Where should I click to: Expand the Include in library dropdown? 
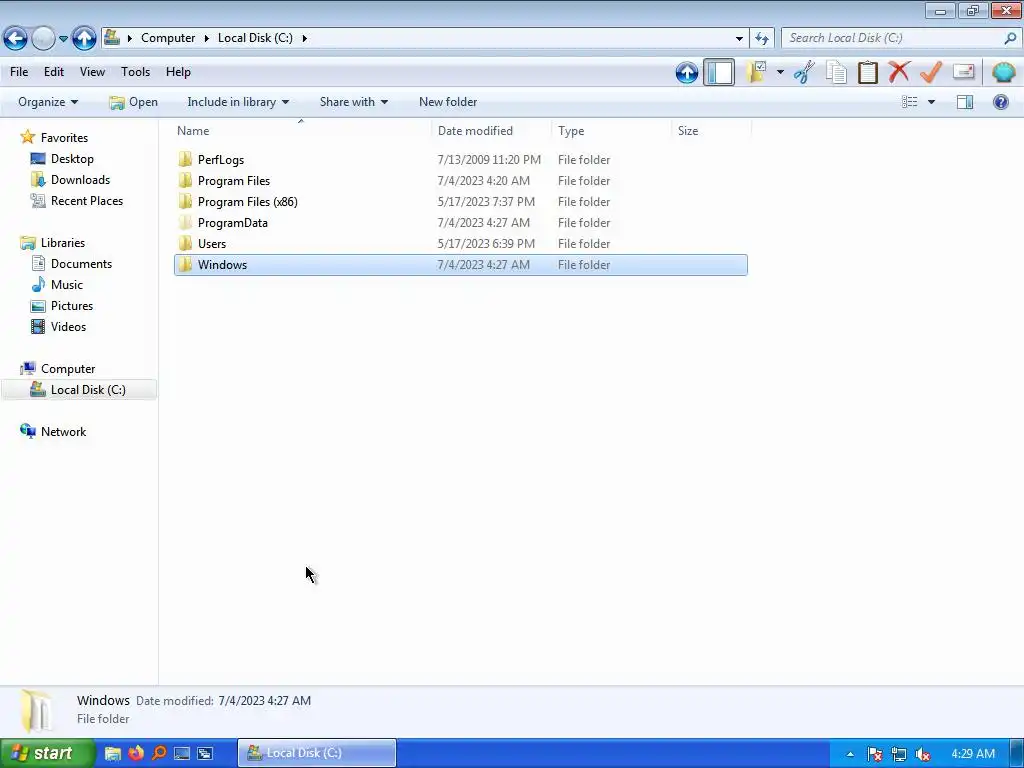tap(238, 102)
